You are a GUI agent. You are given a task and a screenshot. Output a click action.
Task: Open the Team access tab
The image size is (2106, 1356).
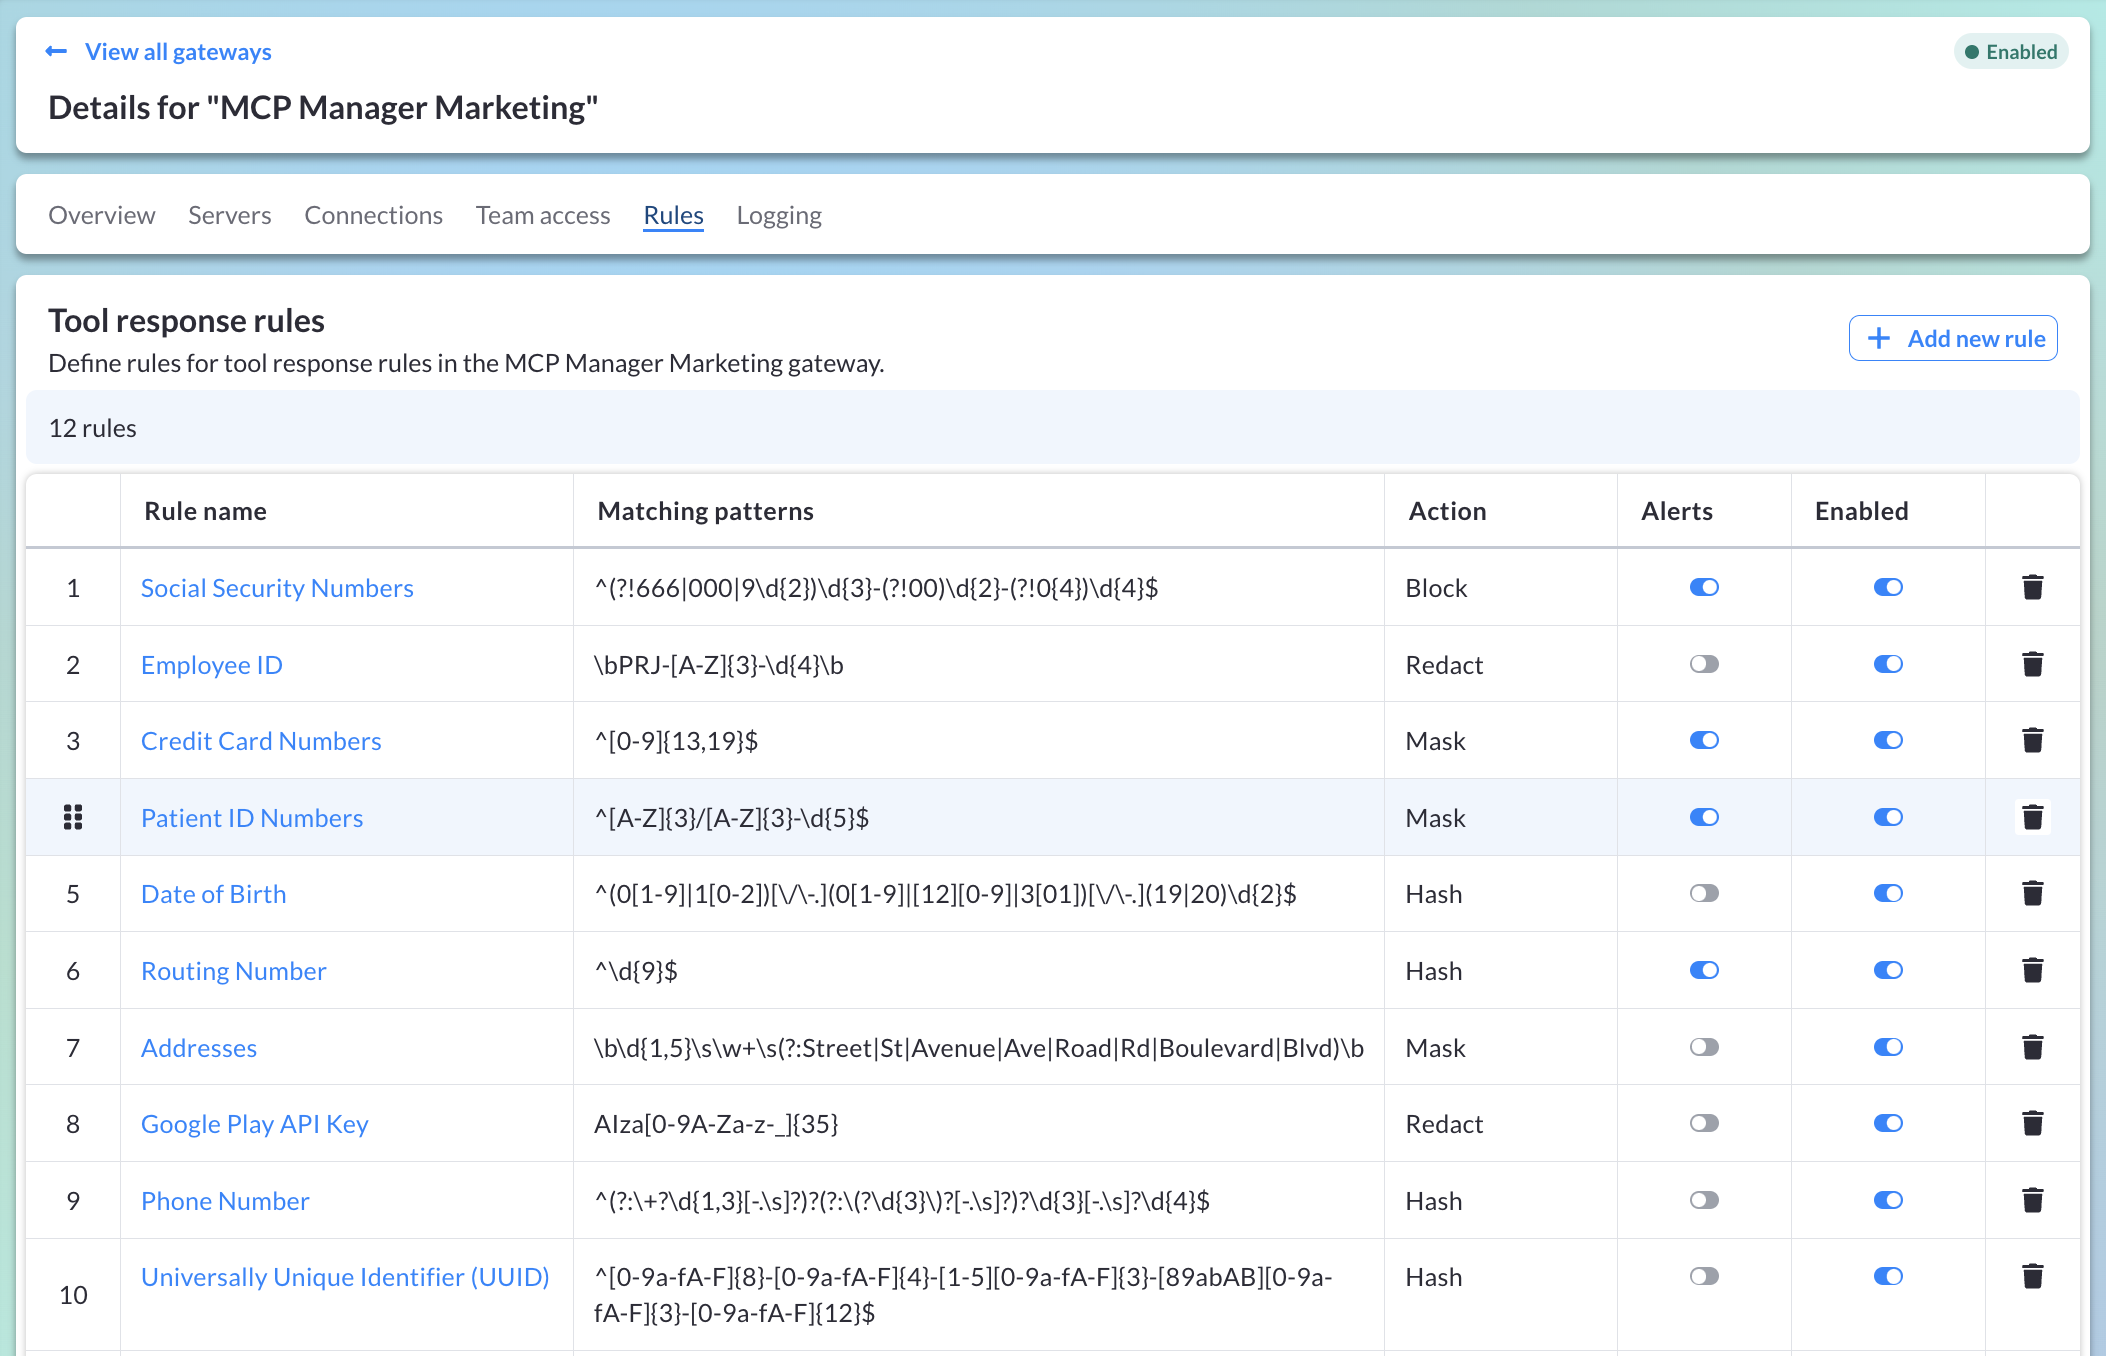542,215
